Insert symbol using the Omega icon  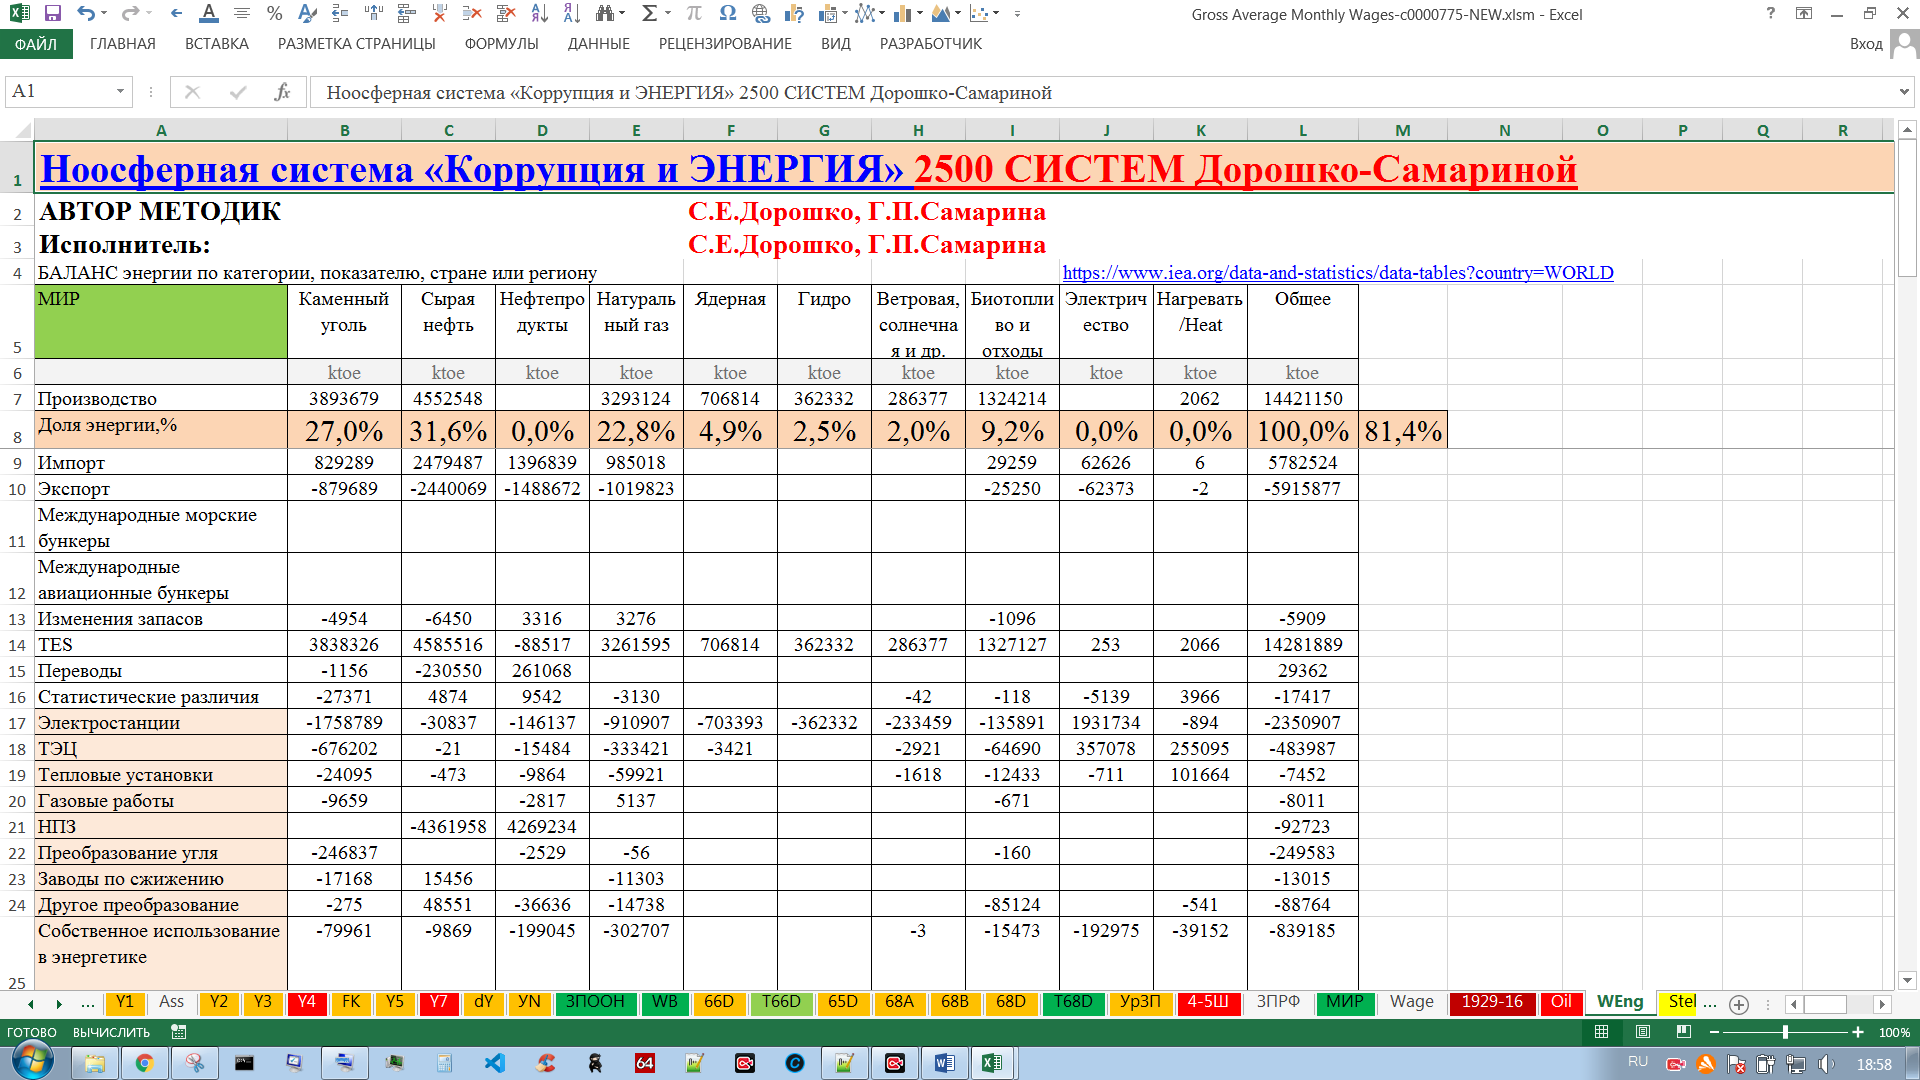tap(727, 14)
